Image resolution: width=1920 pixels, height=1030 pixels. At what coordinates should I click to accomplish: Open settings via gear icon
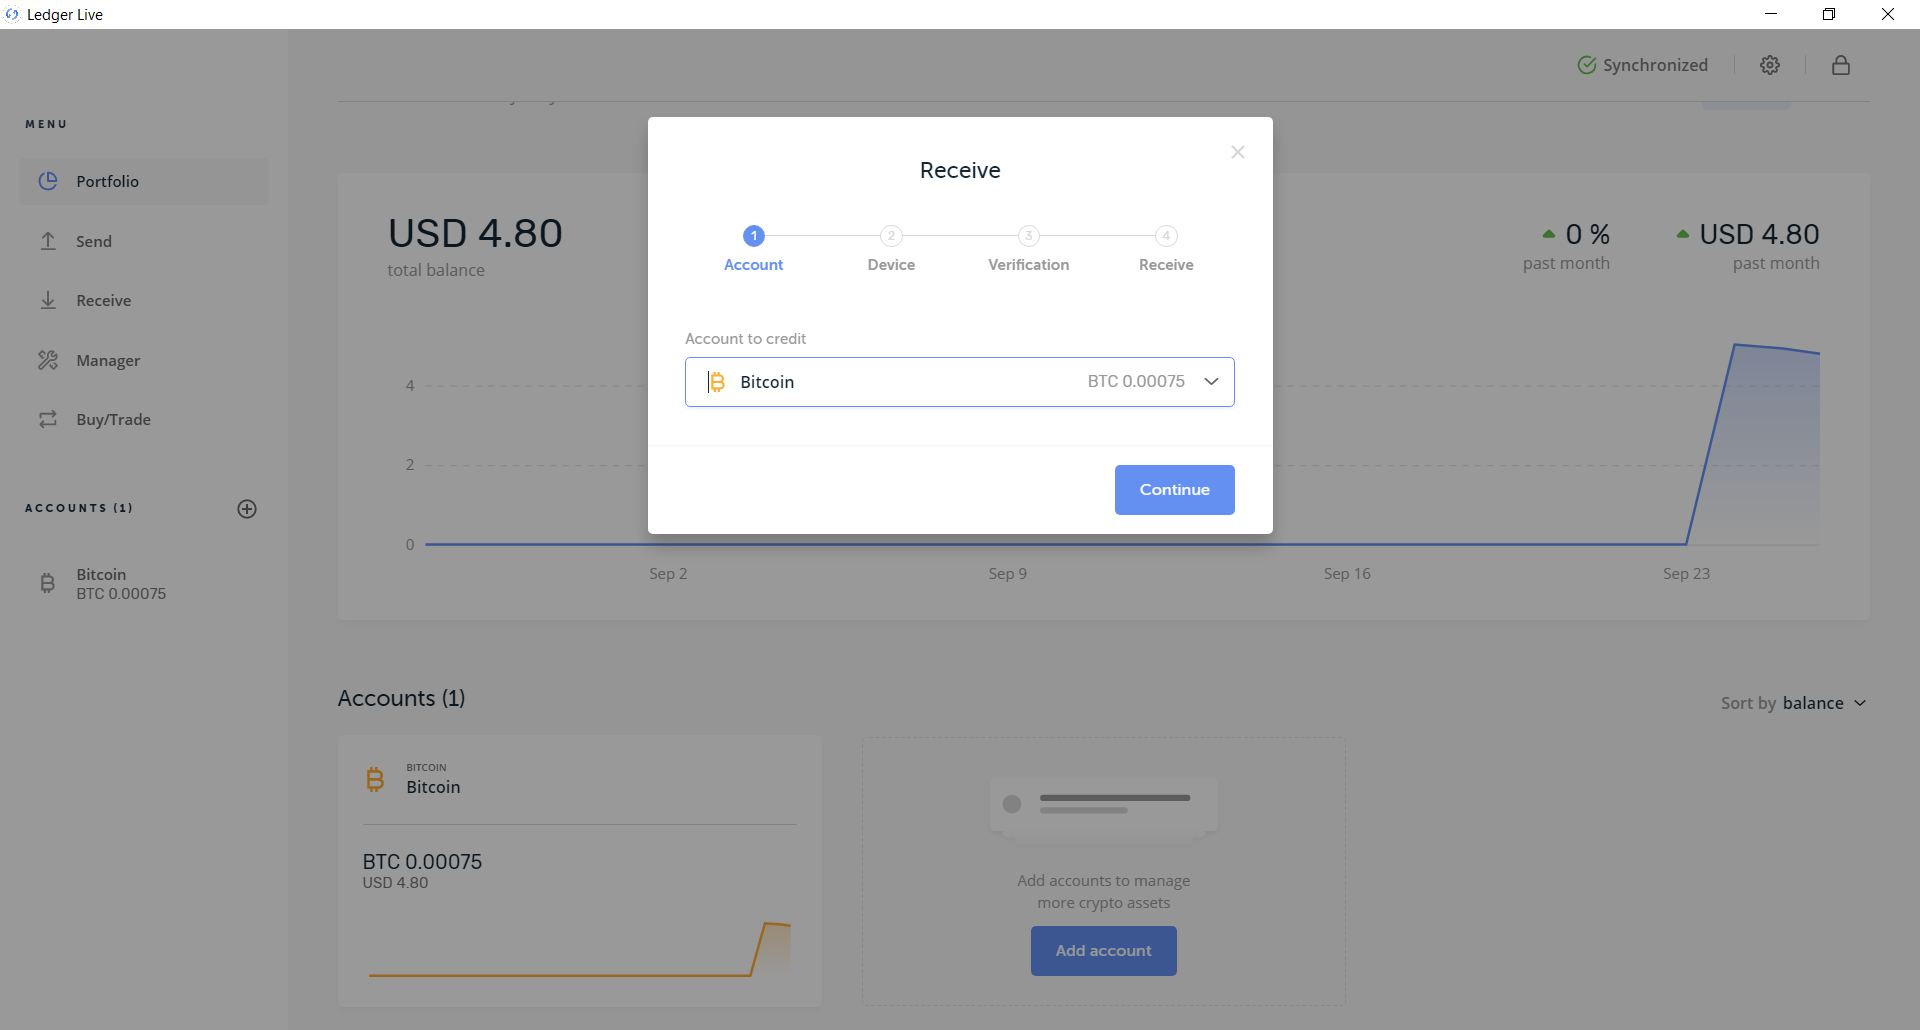(x=1770, y=65)
